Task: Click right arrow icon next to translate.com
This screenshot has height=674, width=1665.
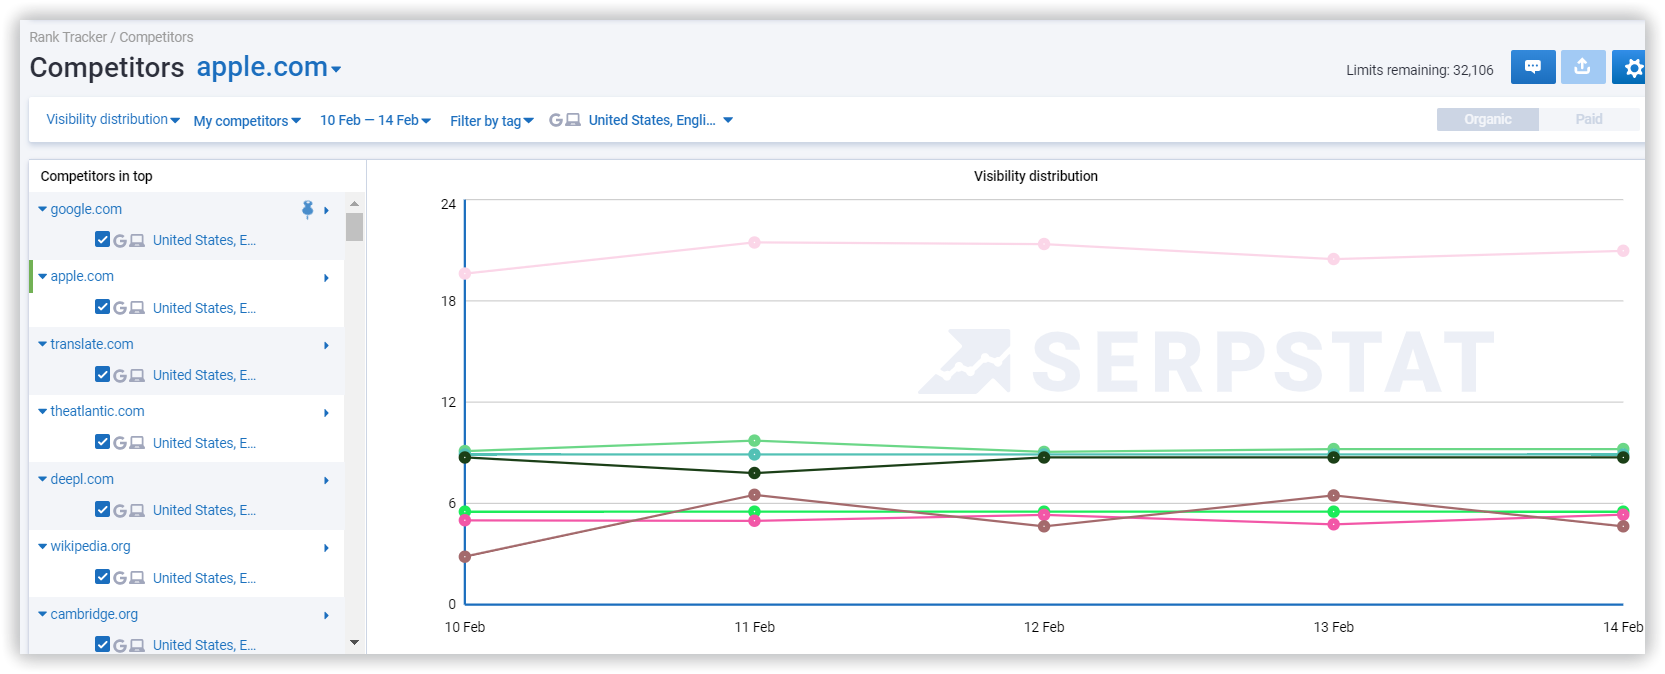Action: 326,345
